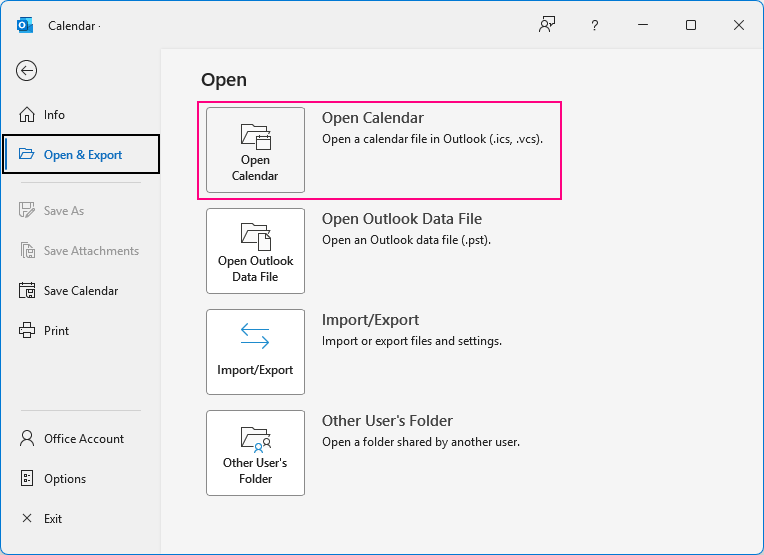764x555 pixels.
Task: Click the 'Open Calendar' heading text
Action: tap(373, 118)
